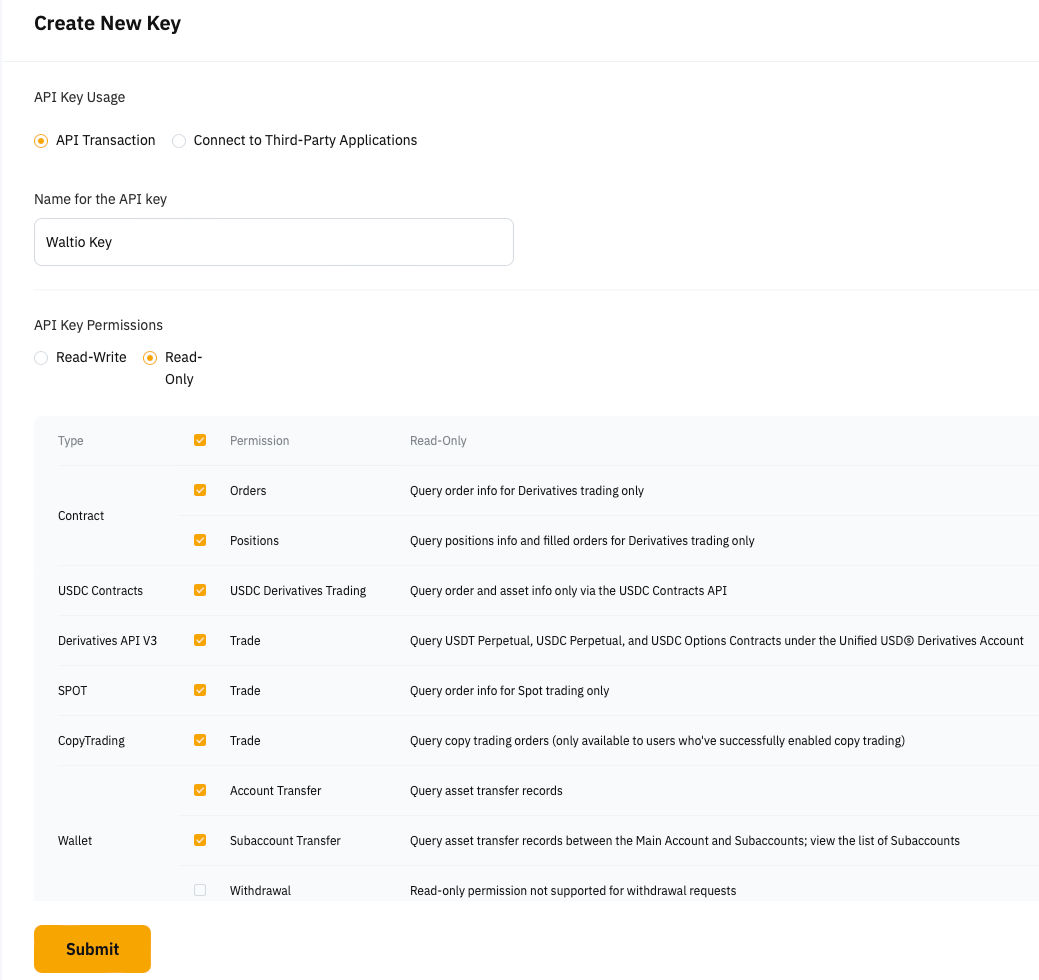Screen dimensions: 1039x980
Task: Click the Account Transfer permission label
Action: click(275, 791)
